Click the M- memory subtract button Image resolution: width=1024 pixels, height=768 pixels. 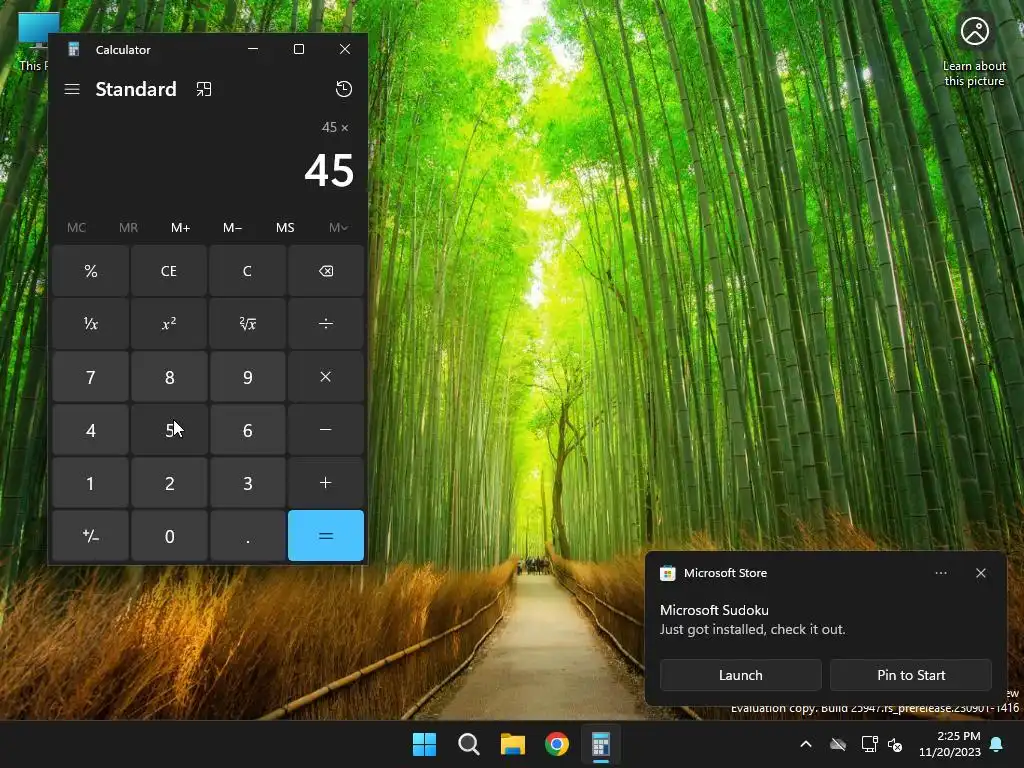[232, 227]
